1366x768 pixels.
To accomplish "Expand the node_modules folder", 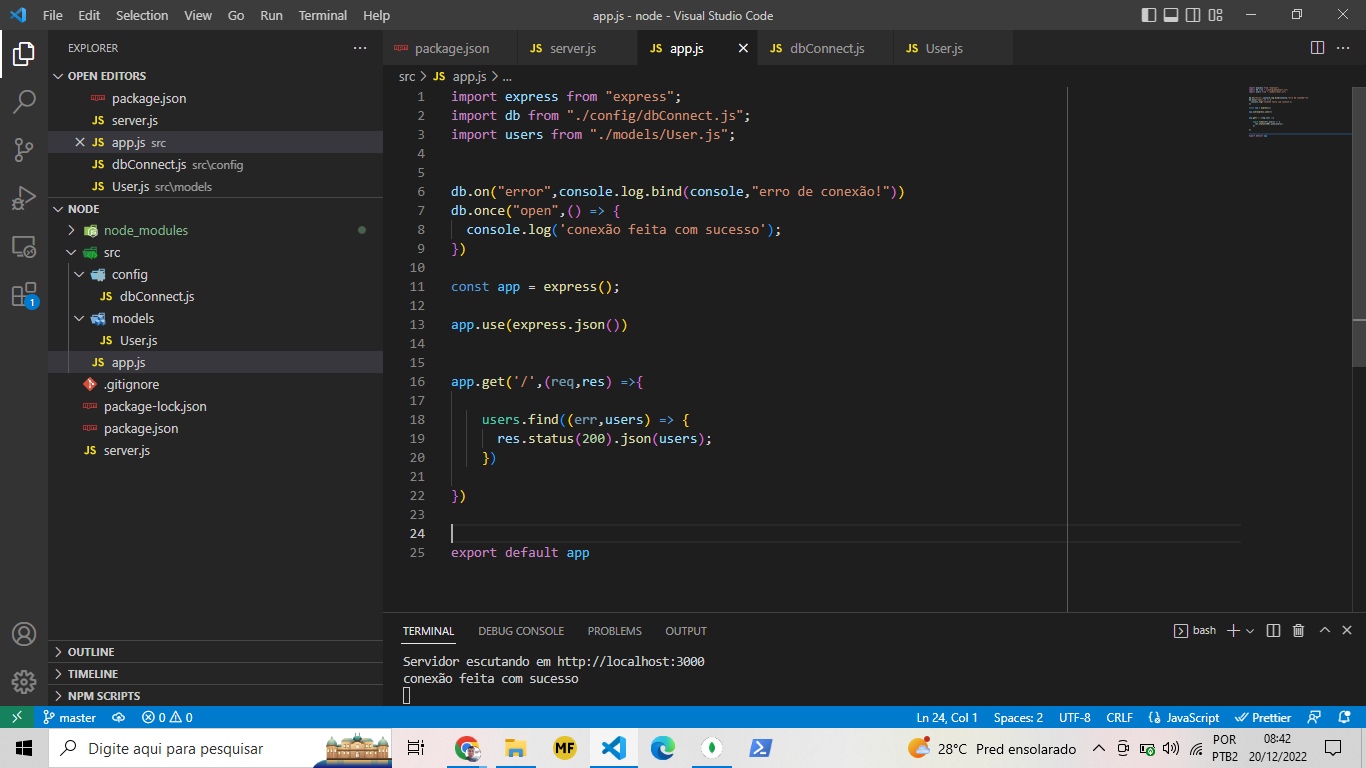I will [215, 230].
